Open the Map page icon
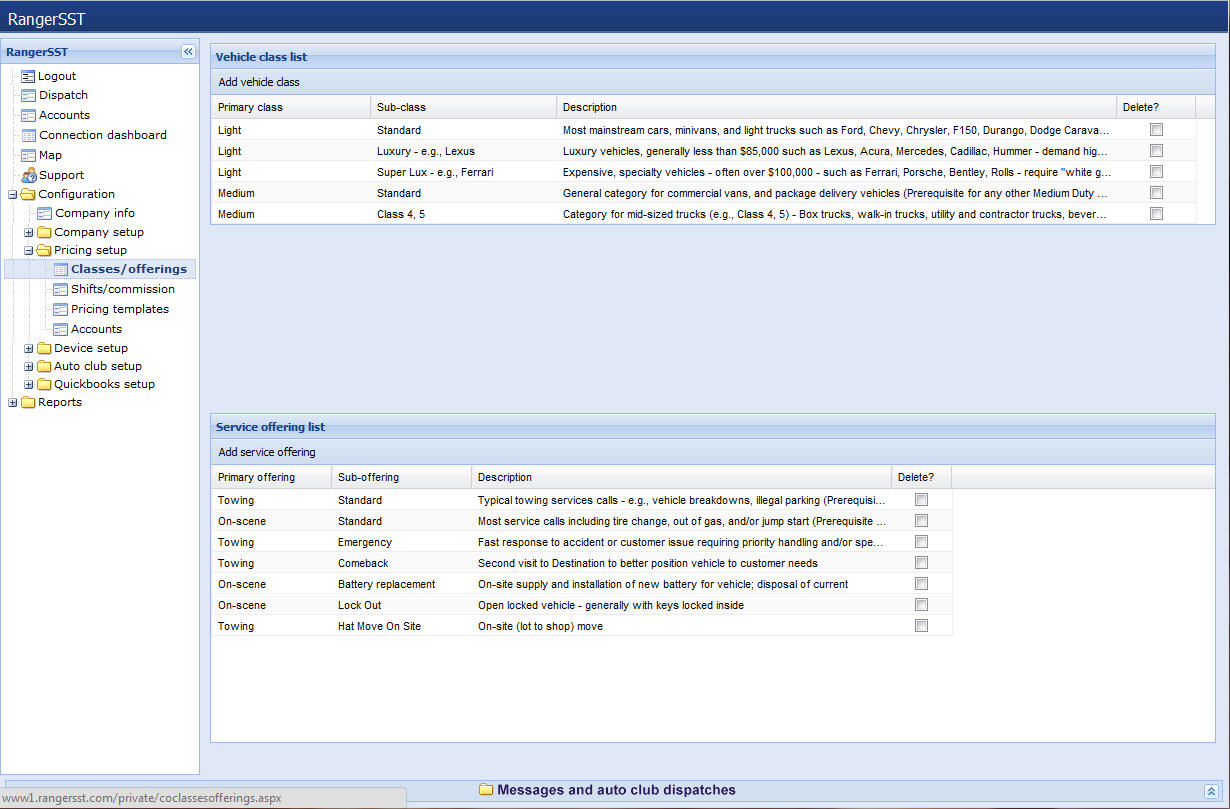1230x809 pixels. tap(28, 155)
